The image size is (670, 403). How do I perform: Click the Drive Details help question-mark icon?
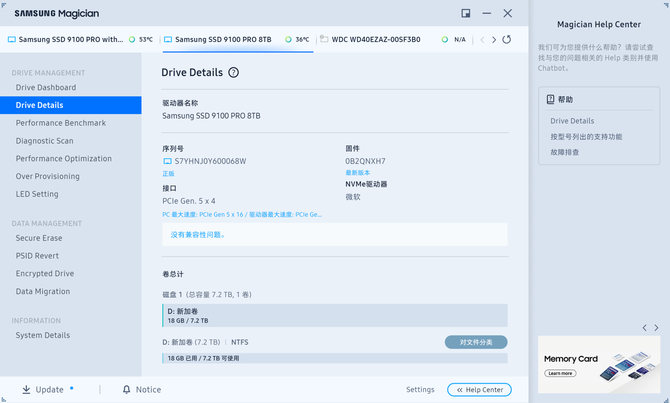pyautogui.click(x=233, y=73)
